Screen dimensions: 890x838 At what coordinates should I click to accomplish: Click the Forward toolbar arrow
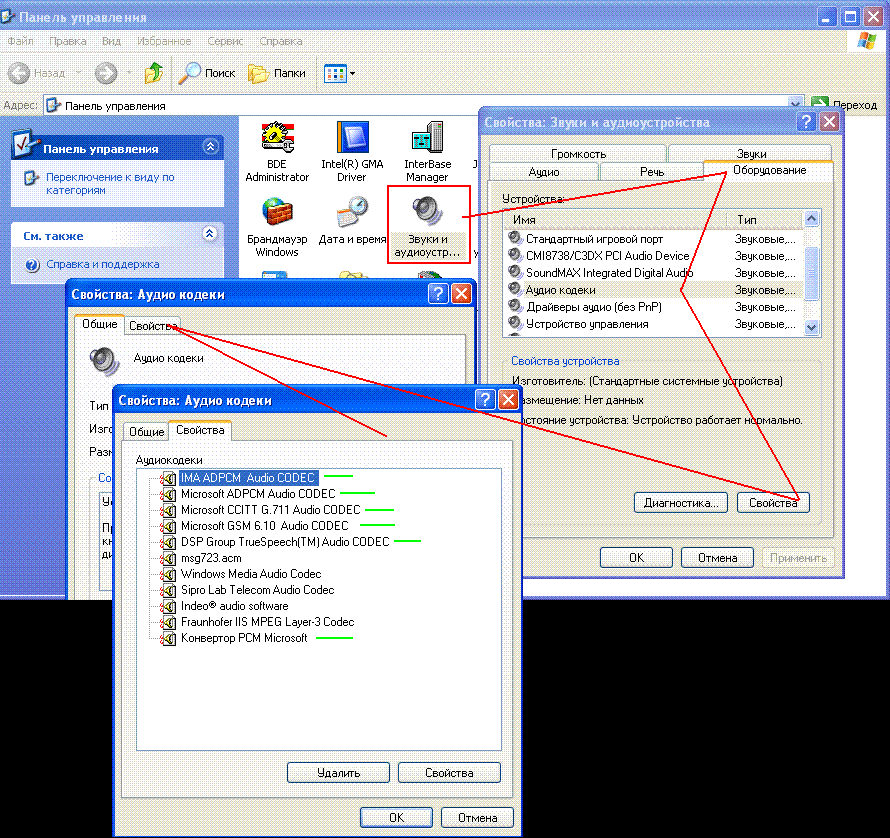[106, 73]
